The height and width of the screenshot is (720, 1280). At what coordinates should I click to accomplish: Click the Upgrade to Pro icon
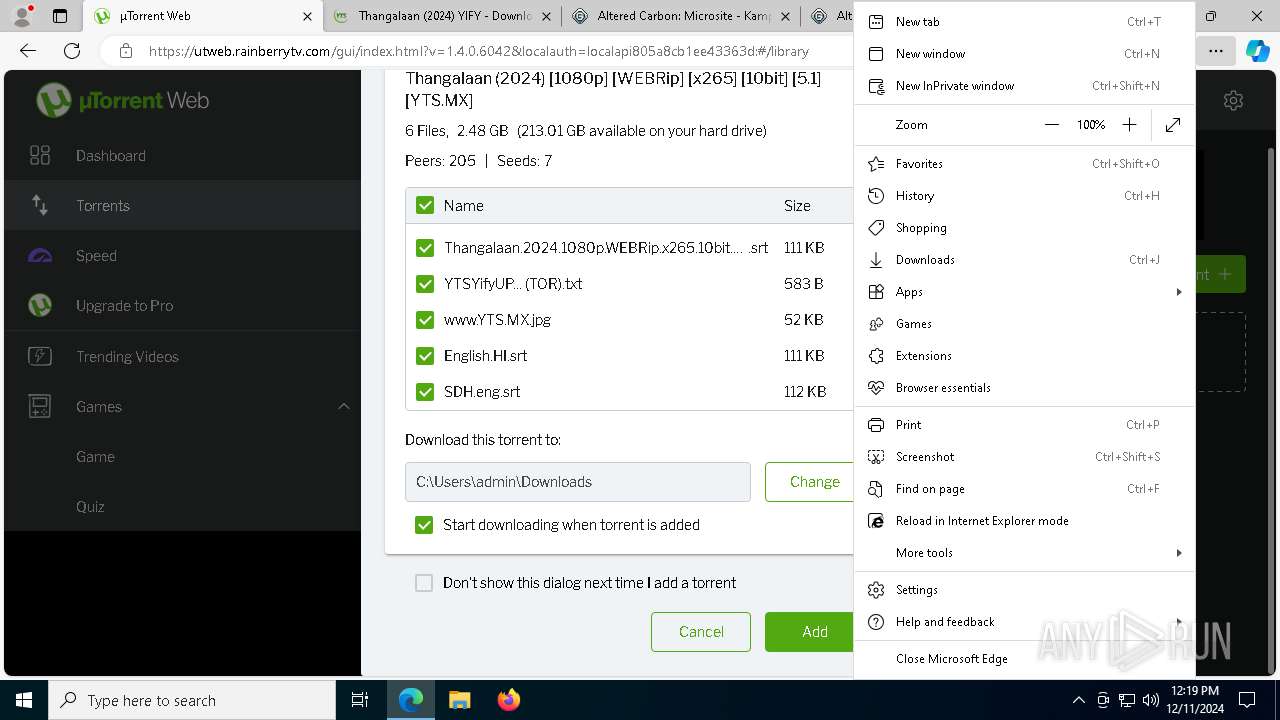(40, 305)
